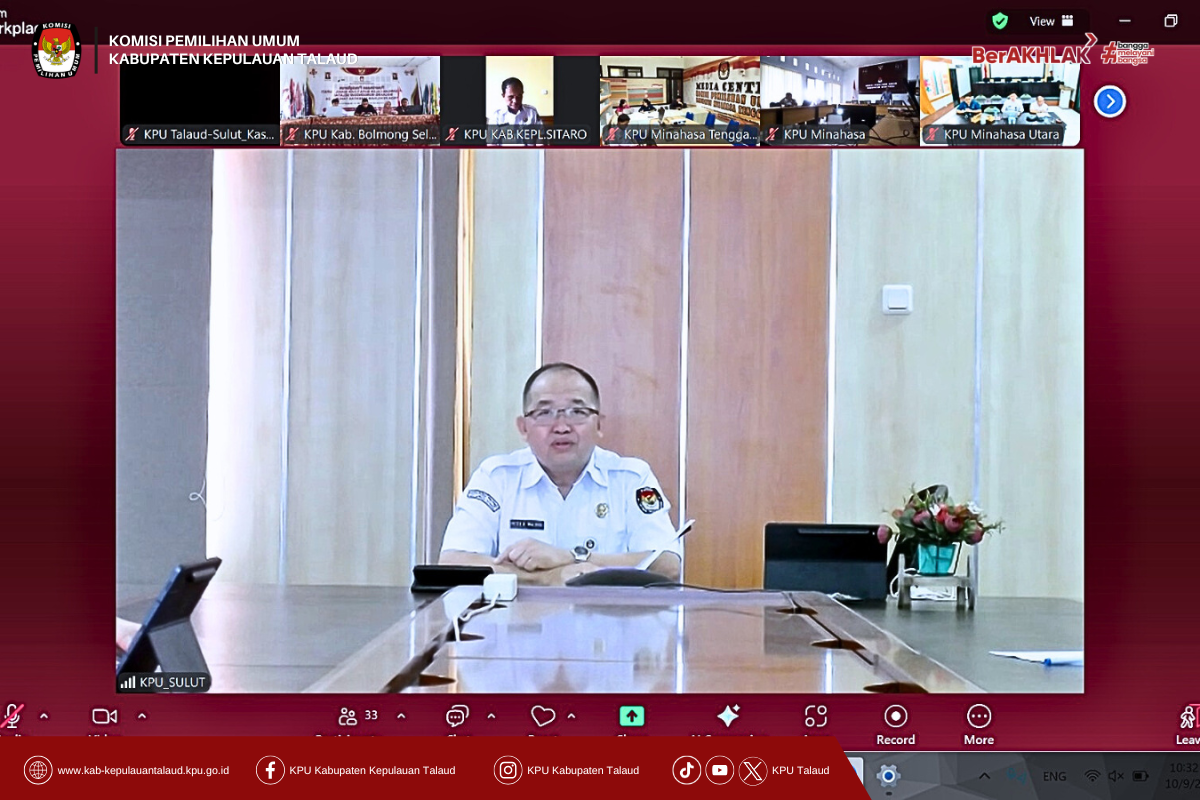Click the green Share screen icon

(631, 717)
